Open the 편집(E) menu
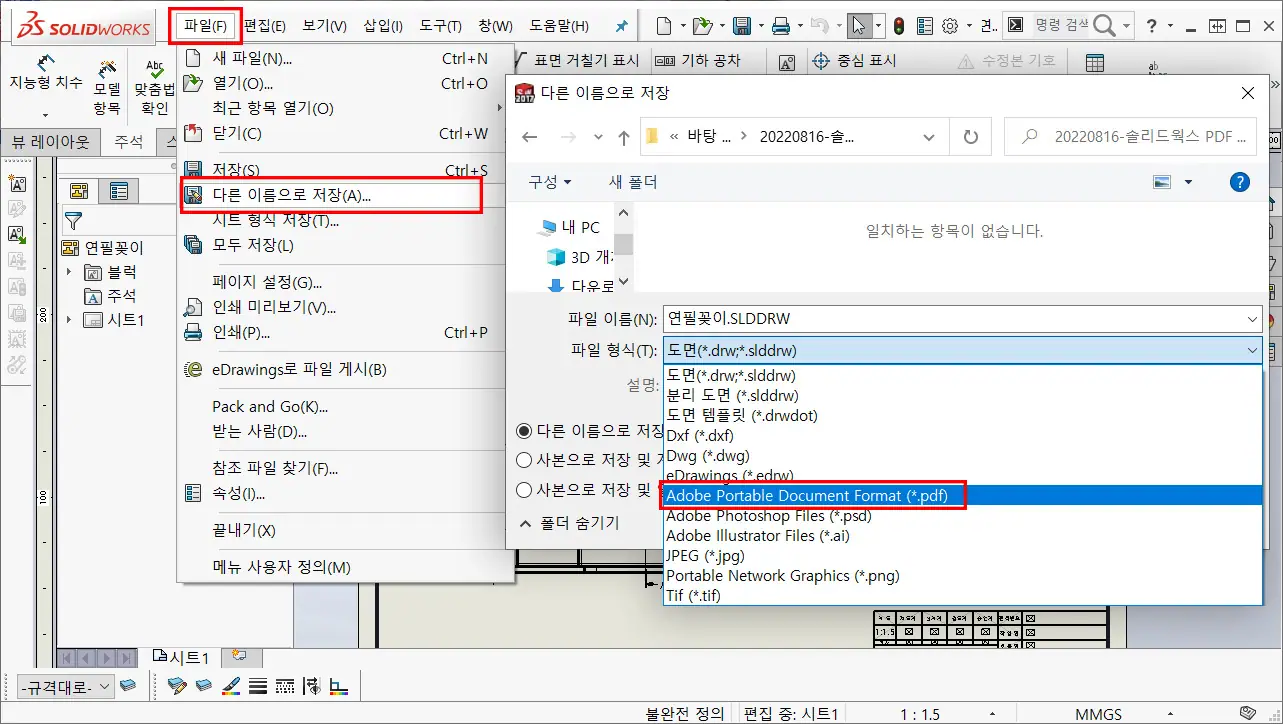This screenshot has width=1283, height=724. tap(265, 26)
